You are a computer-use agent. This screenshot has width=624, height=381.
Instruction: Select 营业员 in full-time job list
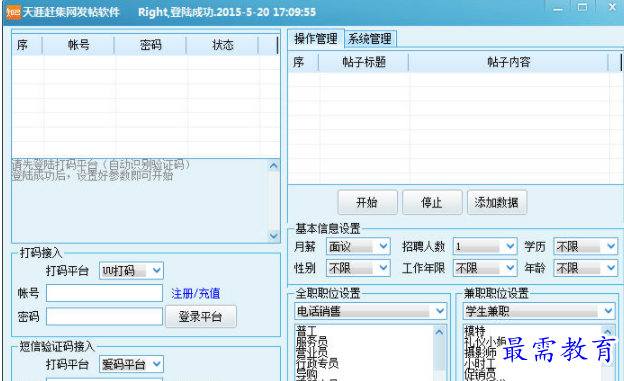pyautogui.click(x=312, y=352)
